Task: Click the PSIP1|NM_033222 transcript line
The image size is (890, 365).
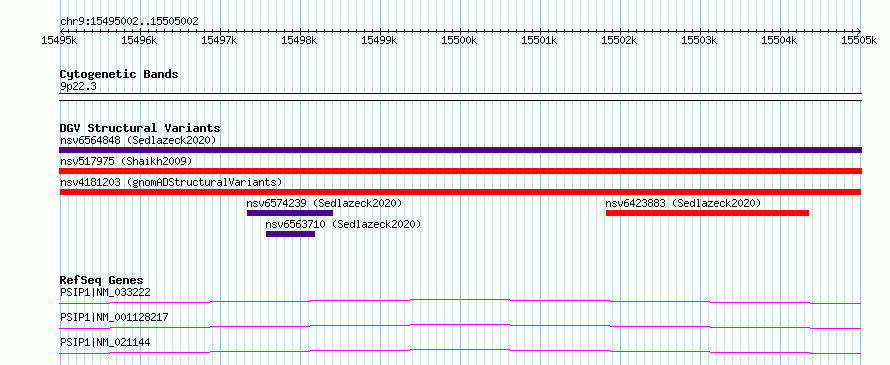Action: [x=460, y=301]
